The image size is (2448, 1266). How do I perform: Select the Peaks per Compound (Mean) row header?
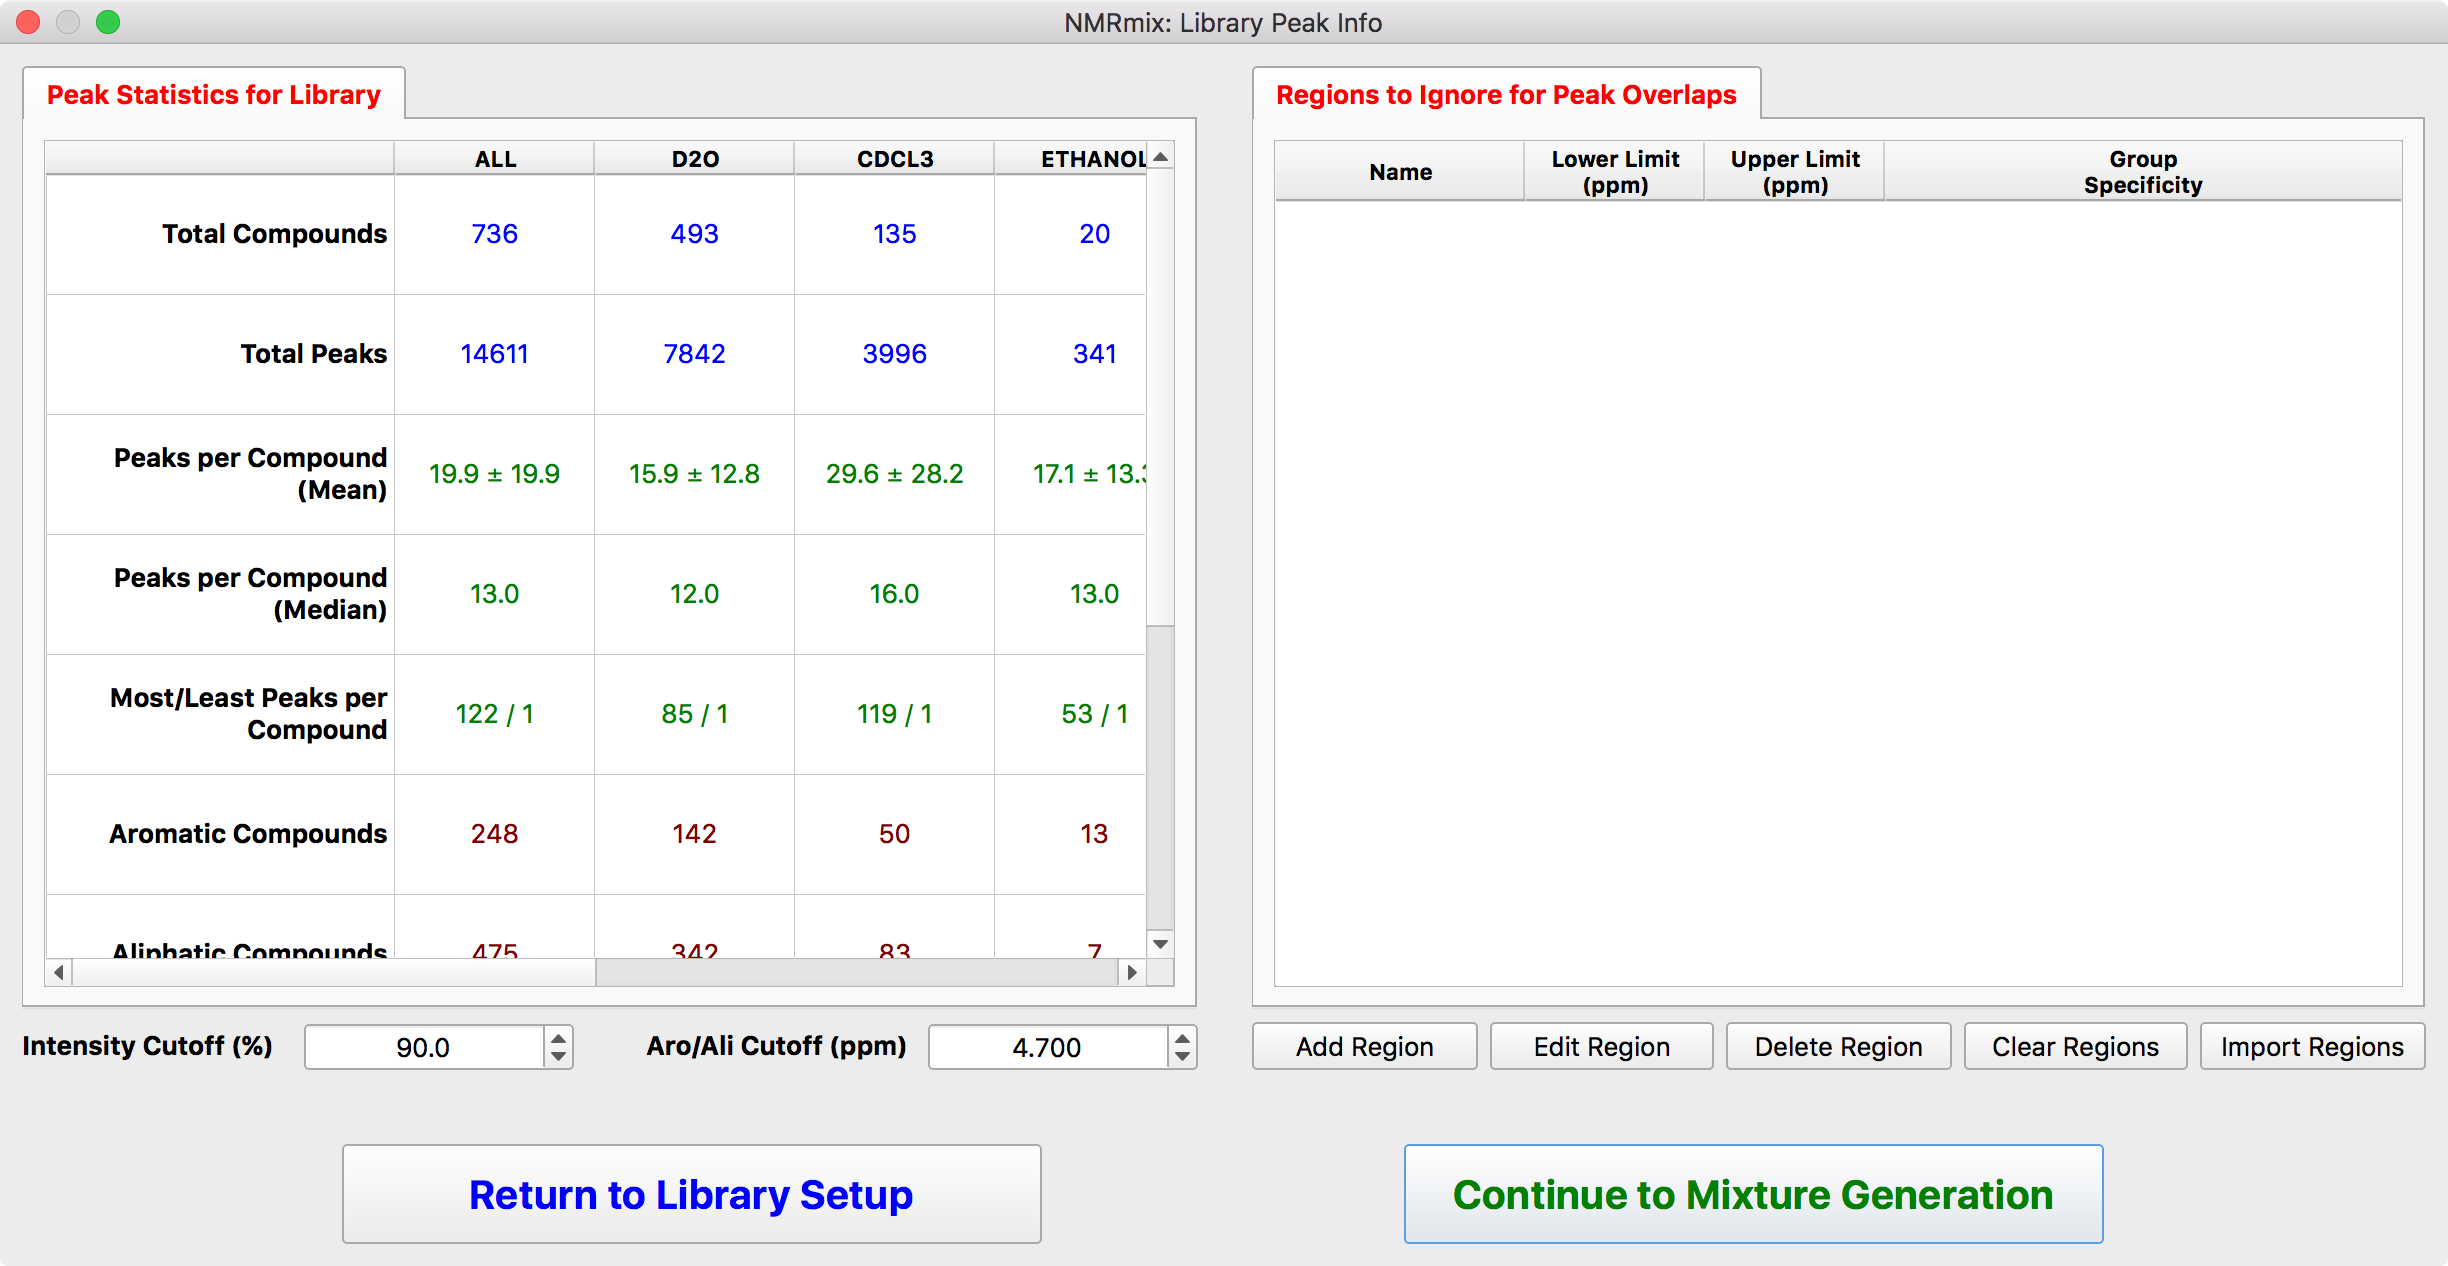221,474
